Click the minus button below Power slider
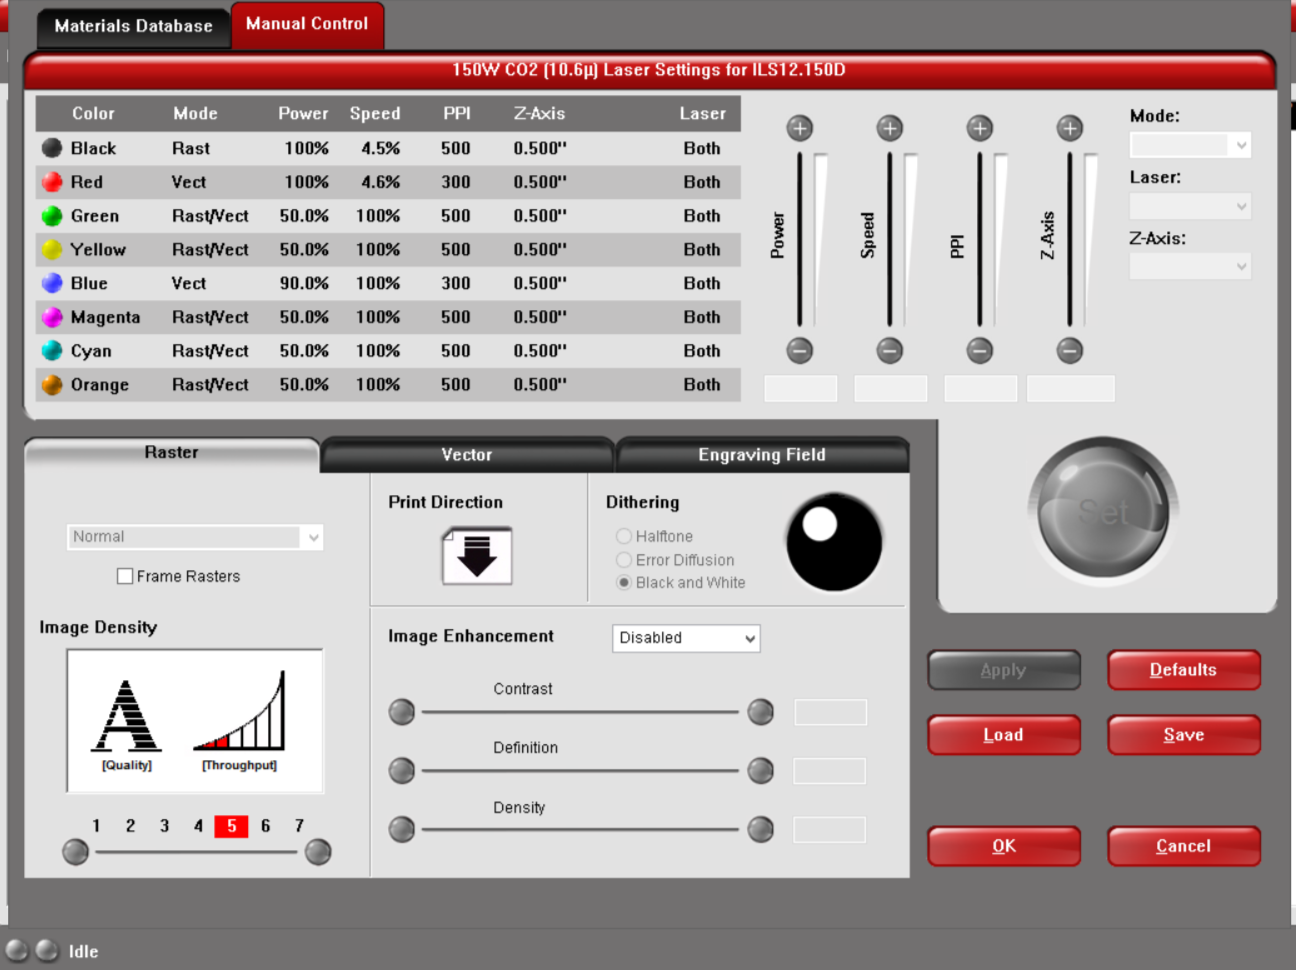This screenshot has width=1296, height=970. coord(799,350)
